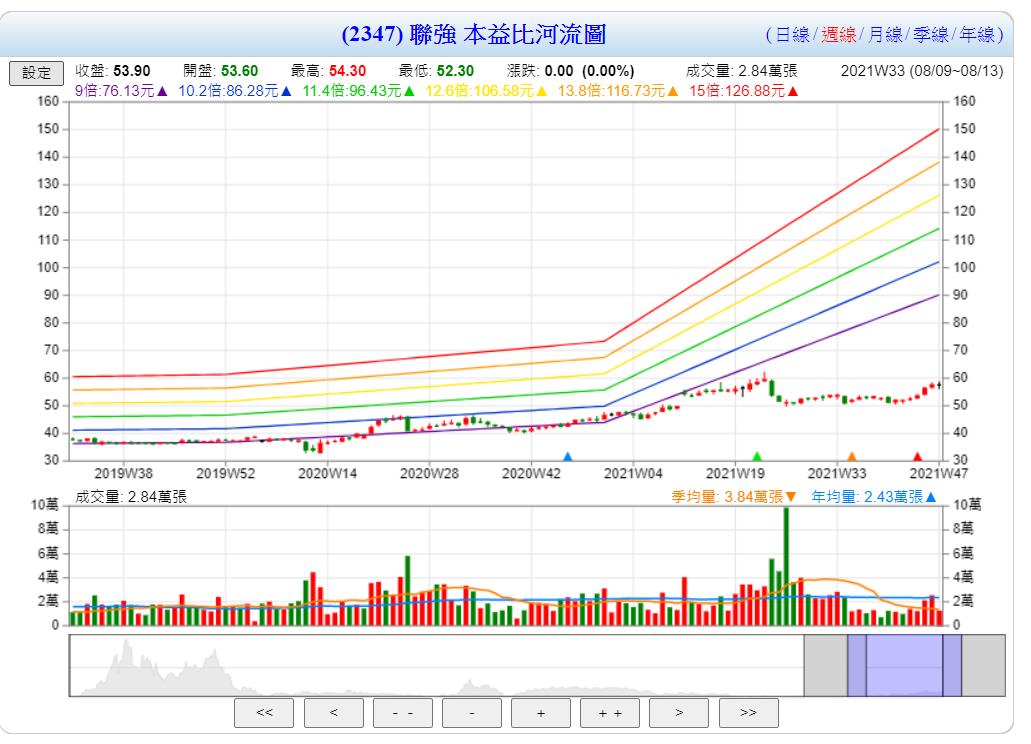1031x744 pixels.
Task: Click the single minus zoom-out button
Action: (471, 713)
